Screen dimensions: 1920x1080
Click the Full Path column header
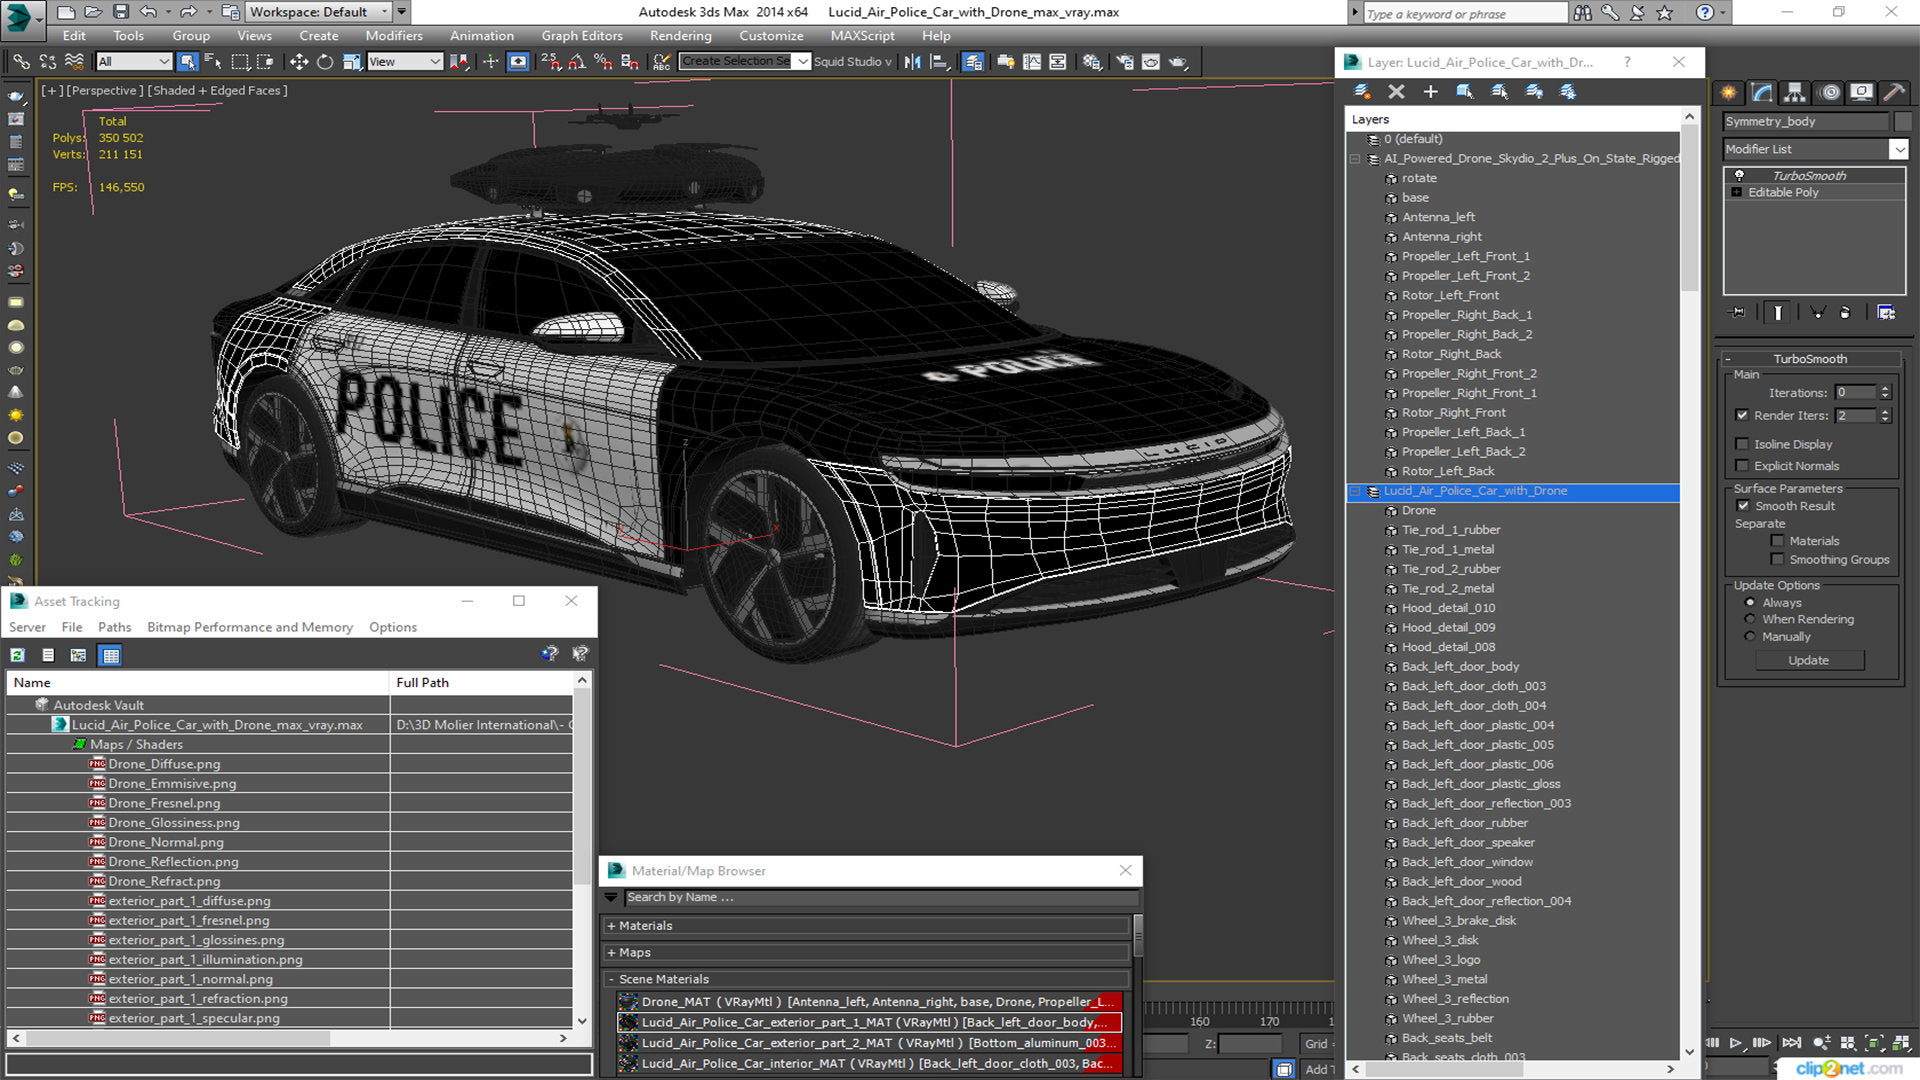coord(481,683)
